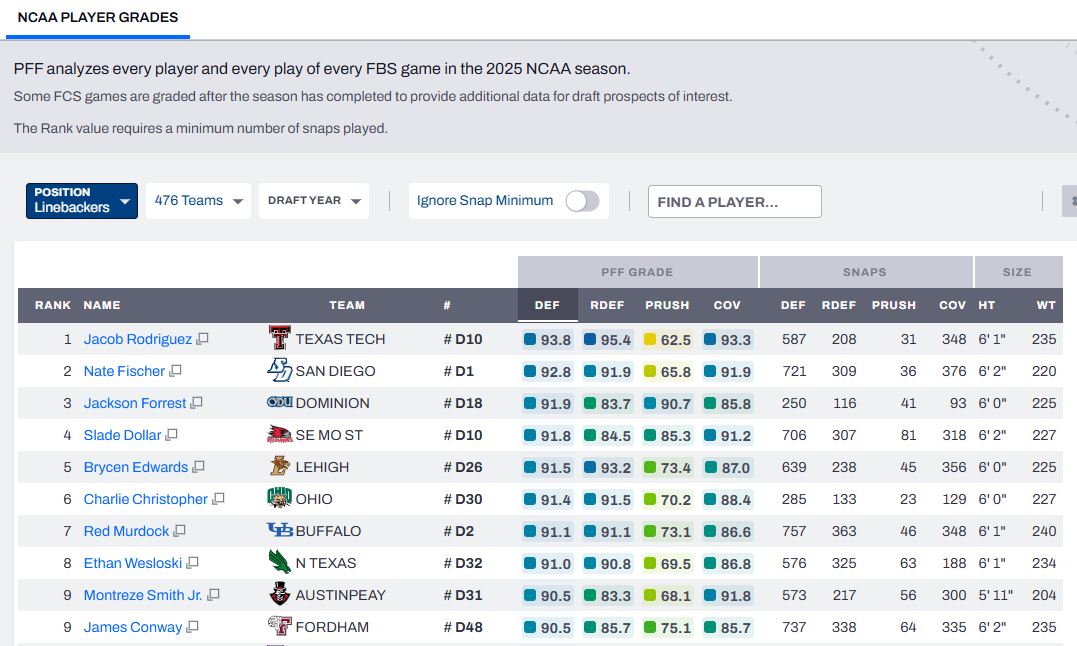Click the Buffalo team logo
The height and width of the screenshot is (646, 1077).
click(279, 530)
